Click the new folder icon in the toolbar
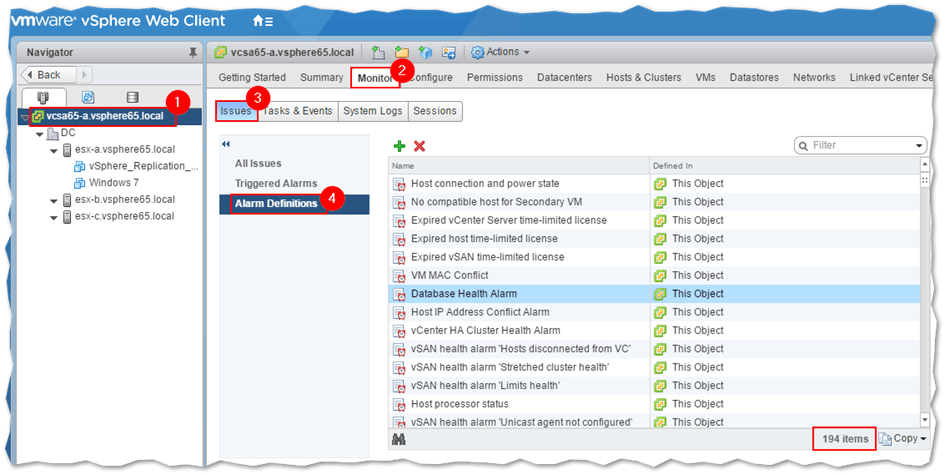945x475 pixels. [x=401, y=52]
